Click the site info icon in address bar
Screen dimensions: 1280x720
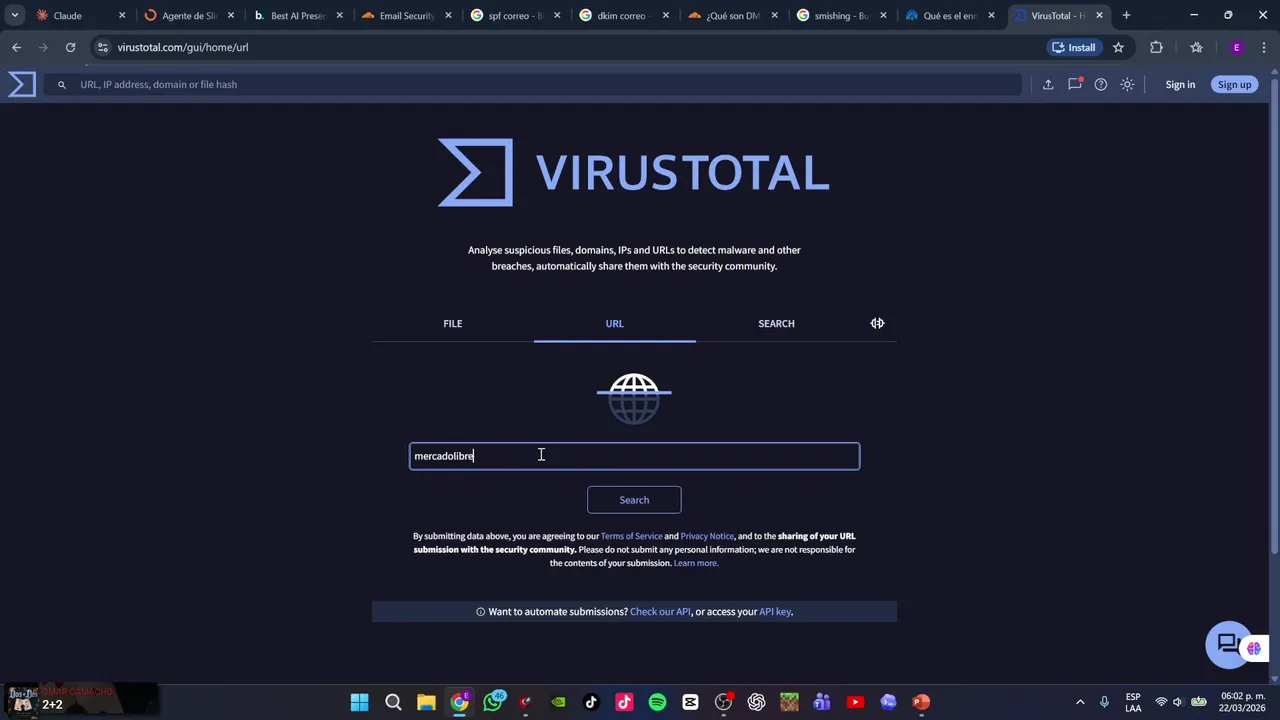[102, 47]
